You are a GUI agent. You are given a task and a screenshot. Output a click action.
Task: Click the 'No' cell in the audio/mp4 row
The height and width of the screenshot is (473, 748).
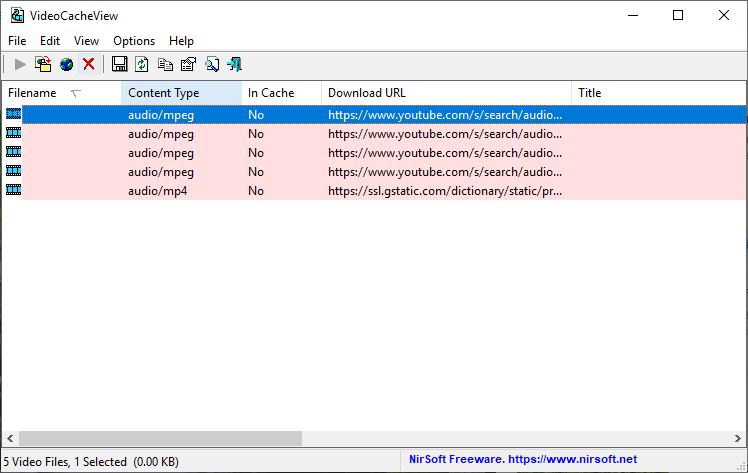tap(256, 191)
